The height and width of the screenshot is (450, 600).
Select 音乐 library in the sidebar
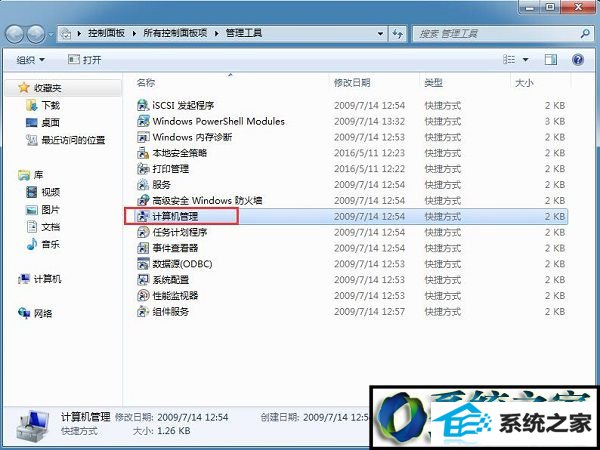point(51,244)
